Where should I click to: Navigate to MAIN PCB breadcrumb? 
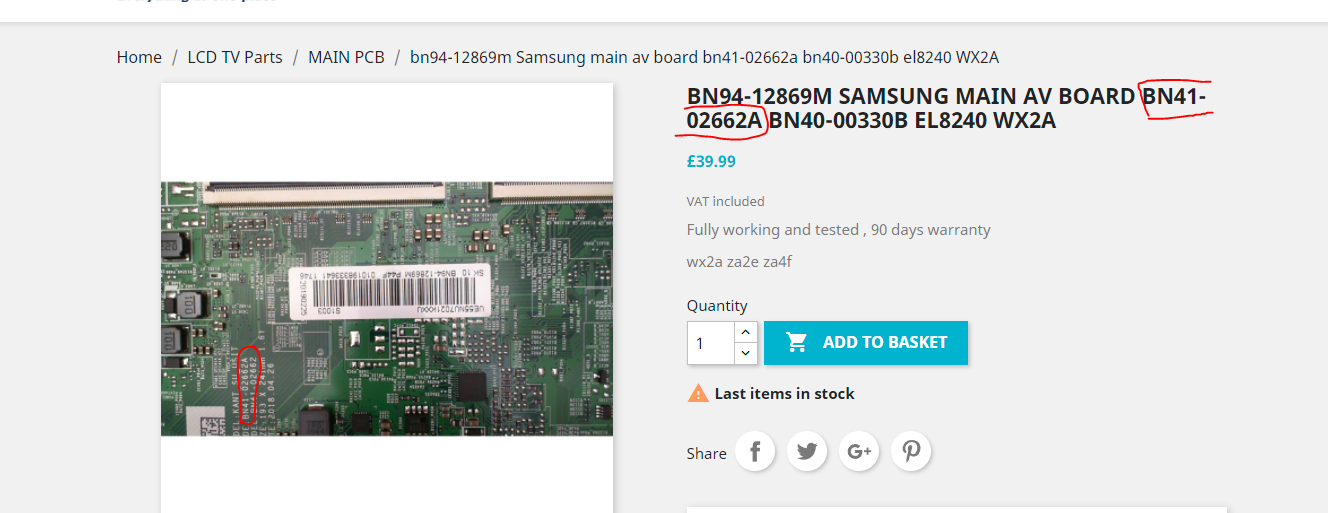click(x=346, y=57)
